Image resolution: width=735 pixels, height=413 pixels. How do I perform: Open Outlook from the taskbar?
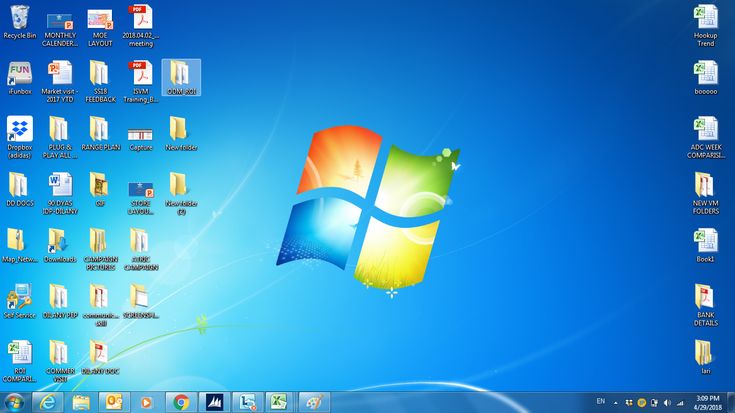click(114, 402)
